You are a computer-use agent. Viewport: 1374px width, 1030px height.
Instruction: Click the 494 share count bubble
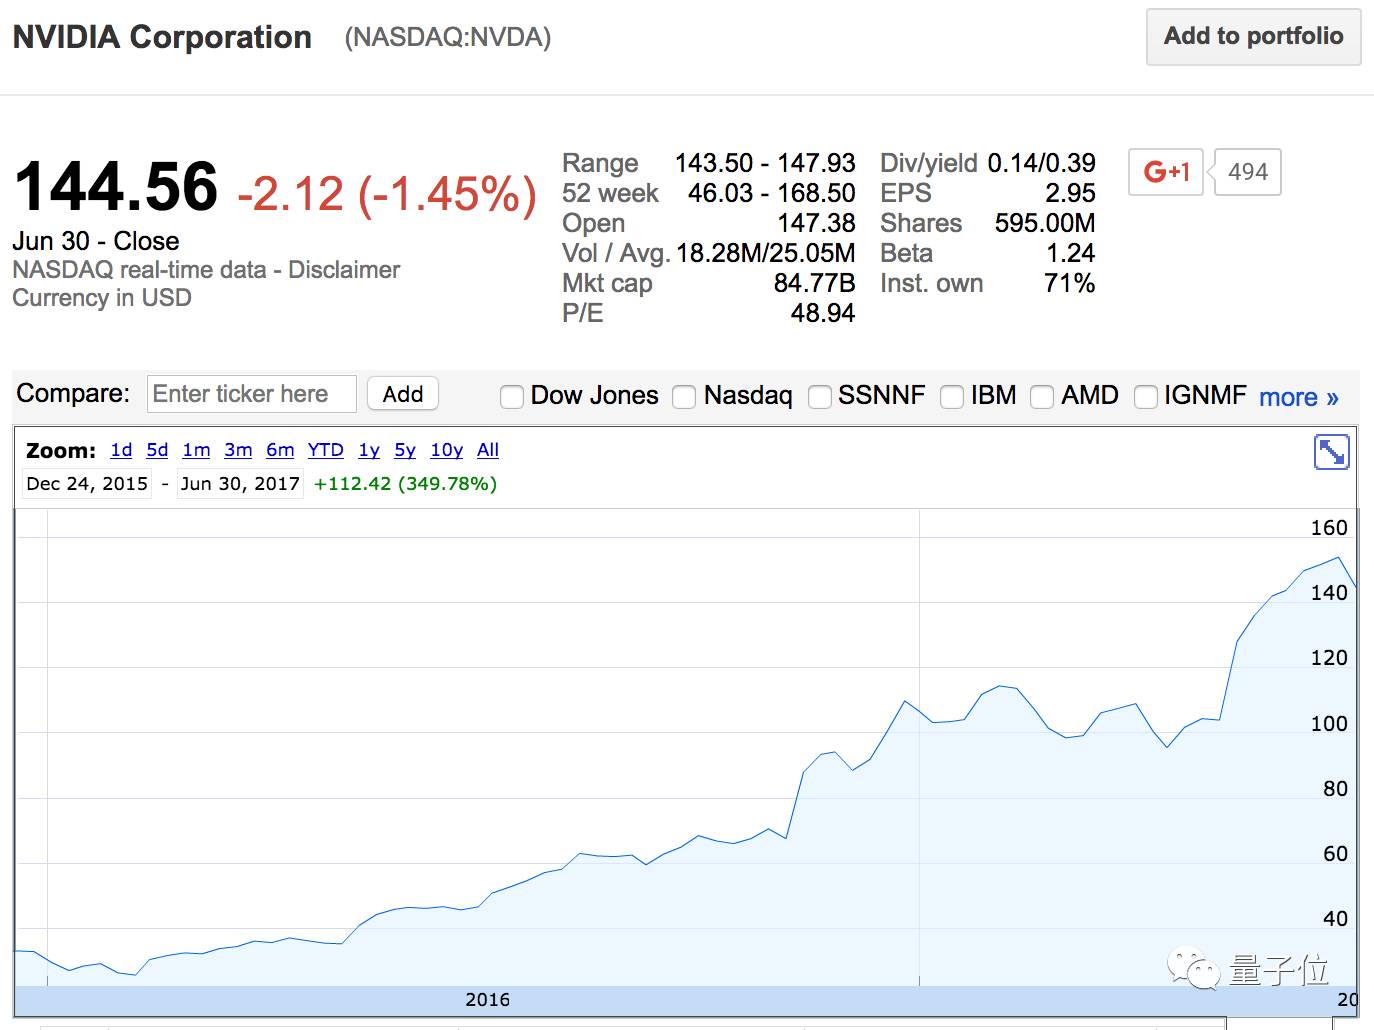[x=1247, y=172]
